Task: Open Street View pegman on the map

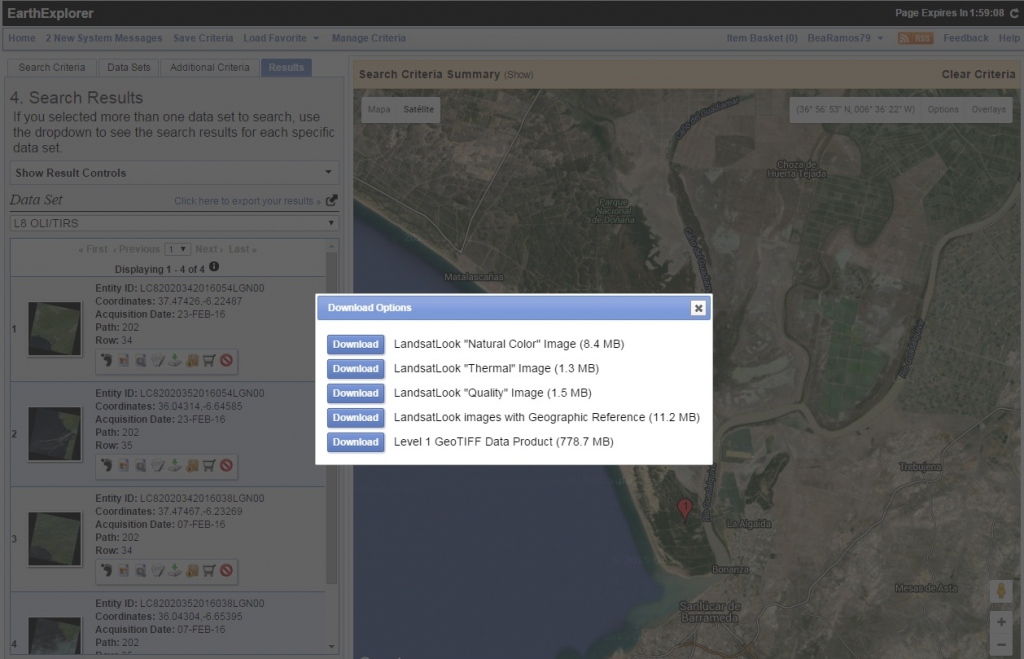Action: [x=1001, y=591]
